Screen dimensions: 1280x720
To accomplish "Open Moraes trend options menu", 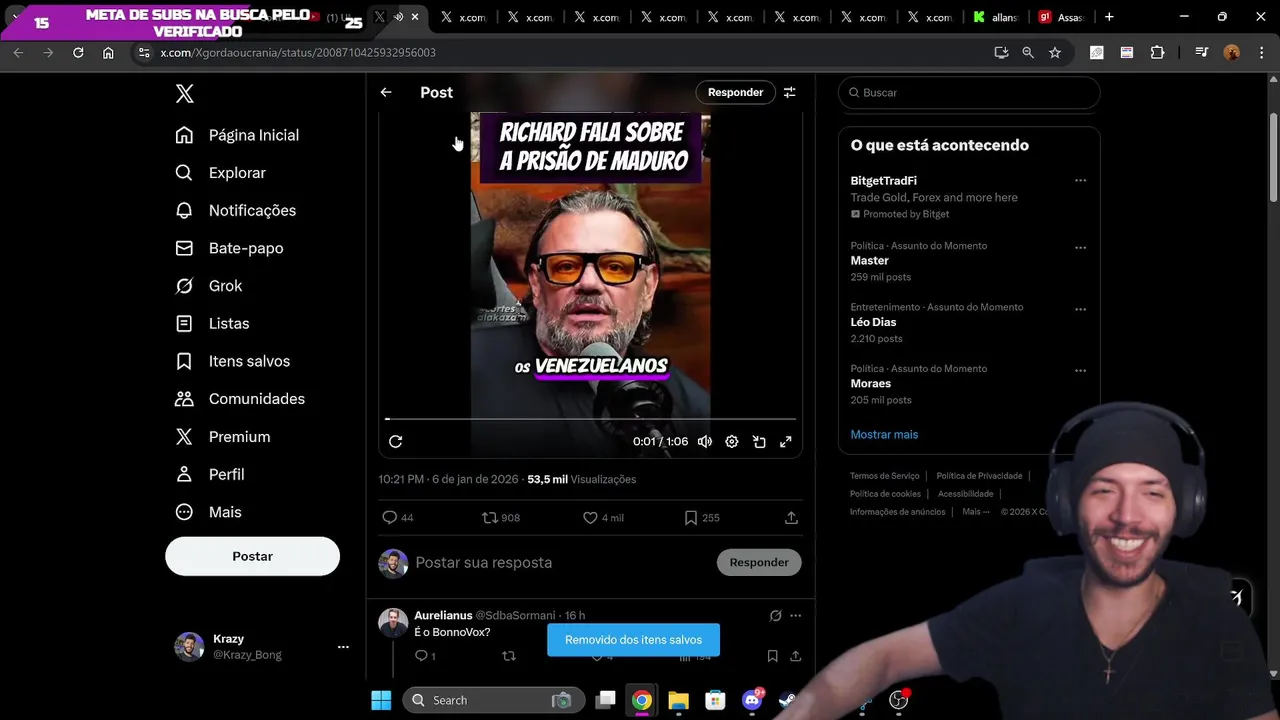I will [x=1080, y=370].
